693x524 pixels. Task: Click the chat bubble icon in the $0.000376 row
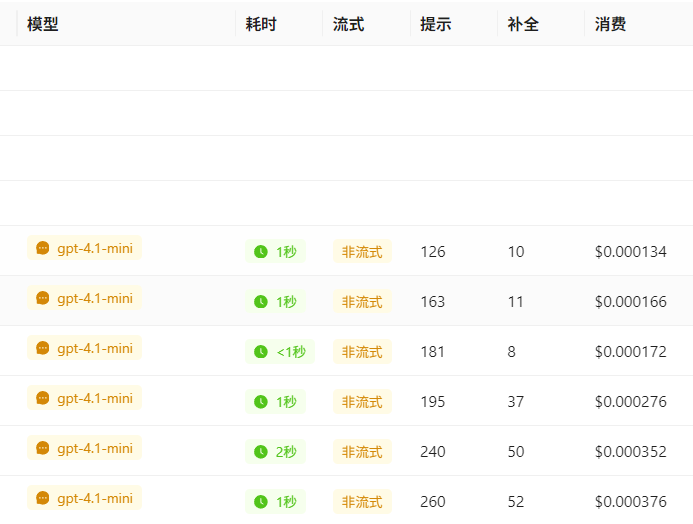coord(42,497)
